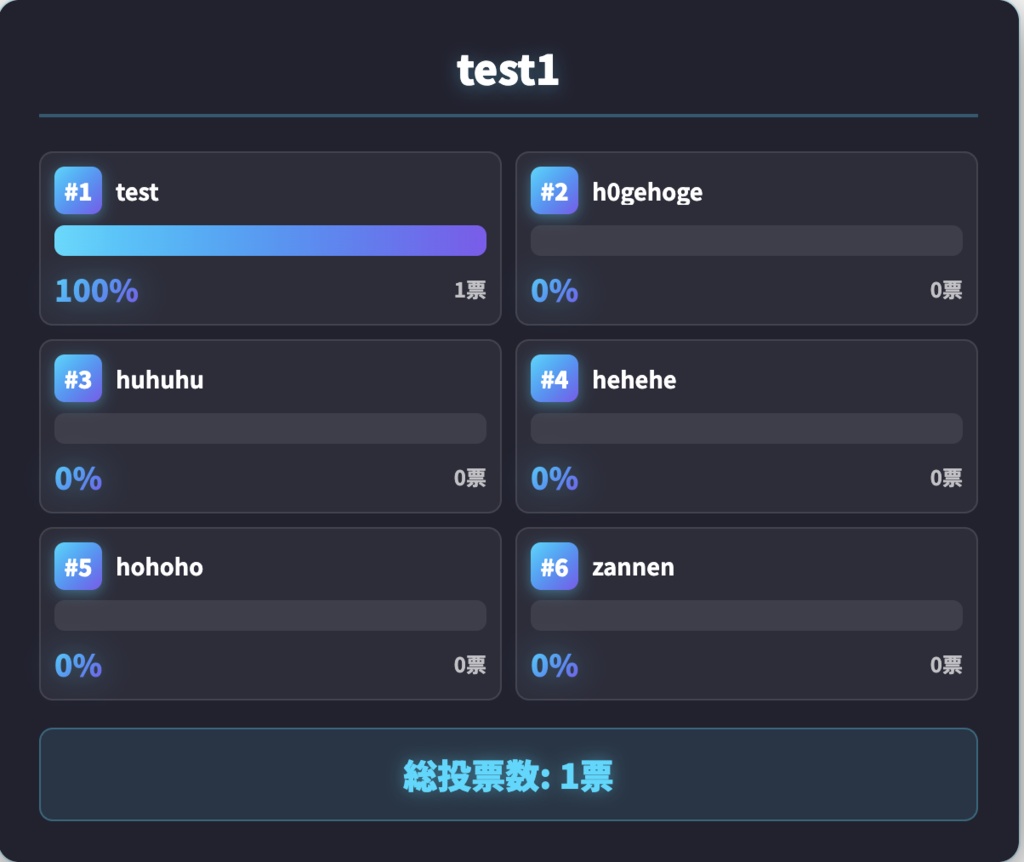Click the huhuhu progress bar
This screenshot has height=862, width=1024.
270,428
